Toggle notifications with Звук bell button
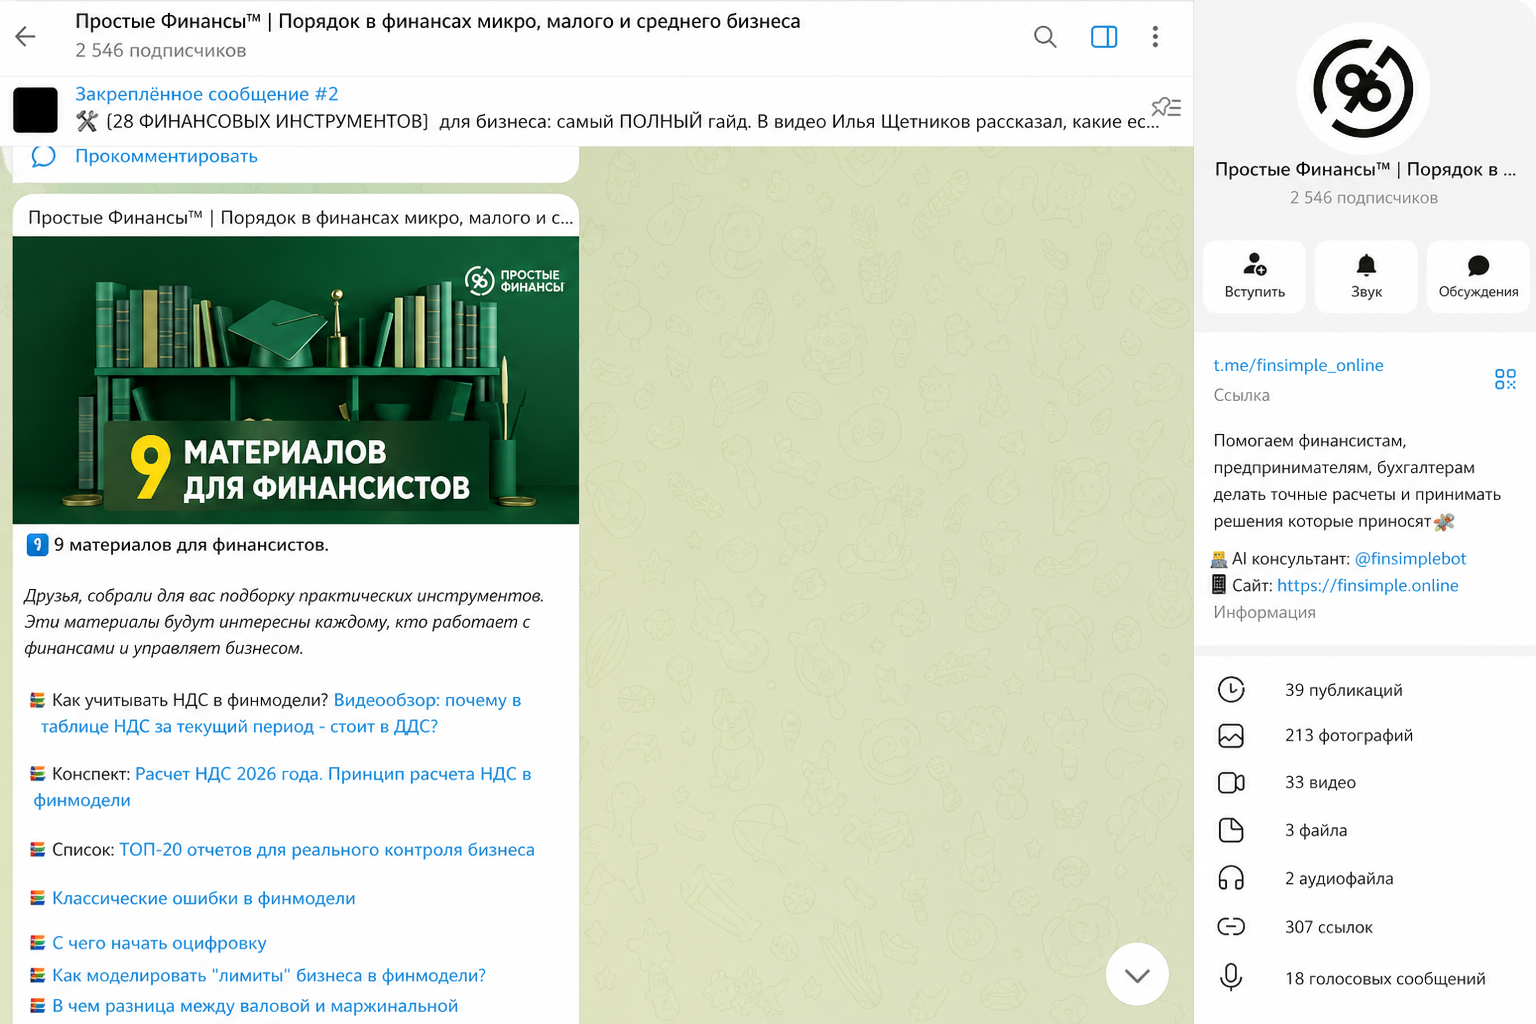The width and height of the screenshot is (1536, 1024). tap(1366, 277)
